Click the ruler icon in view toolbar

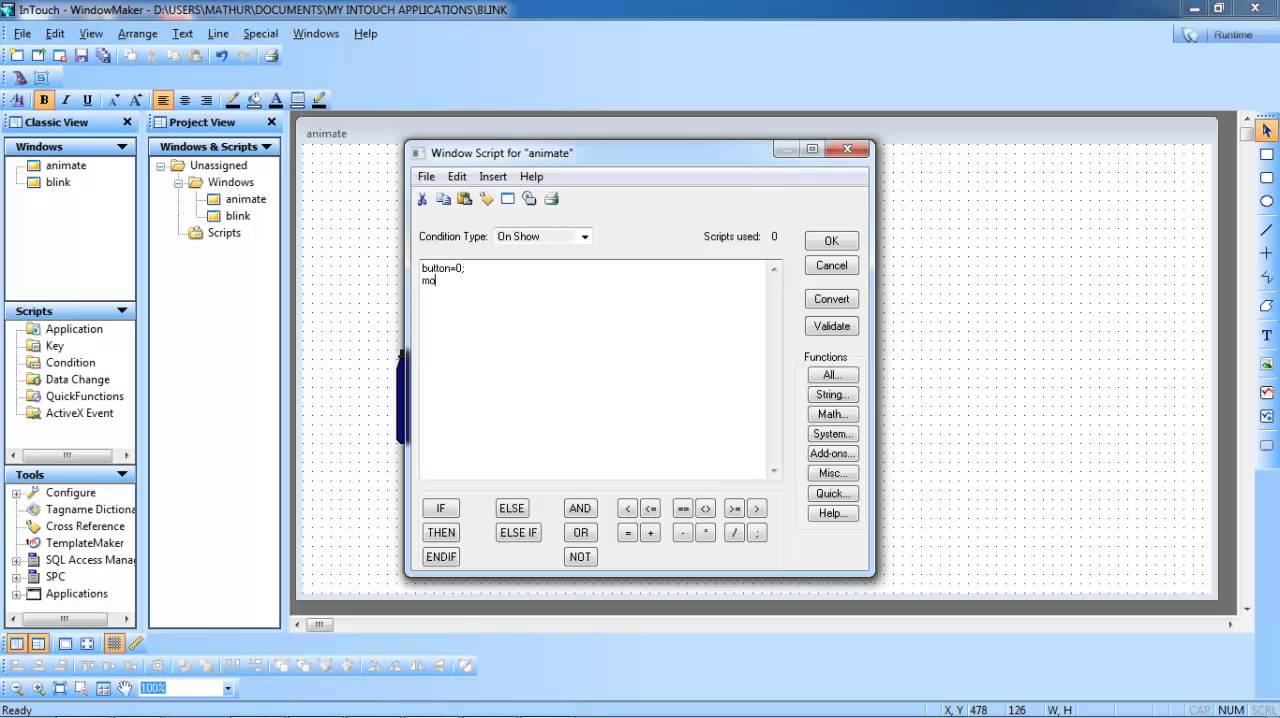(x=136, y=644)
